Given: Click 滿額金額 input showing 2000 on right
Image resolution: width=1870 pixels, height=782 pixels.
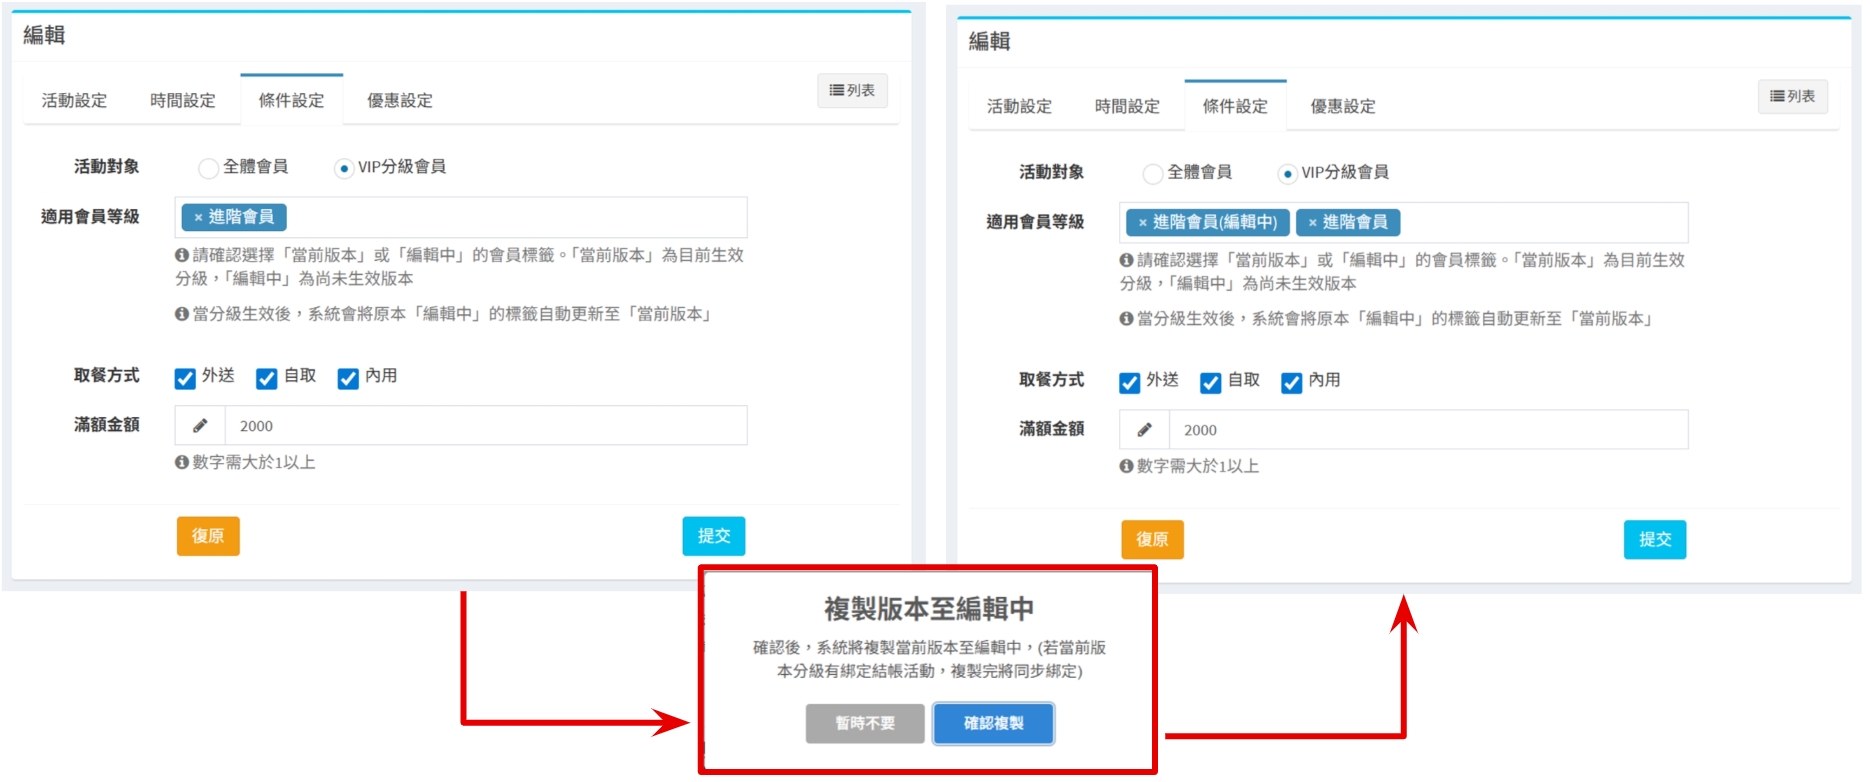Looking at the screenshot, I should pyautogui.click(x=1427, y=430).
